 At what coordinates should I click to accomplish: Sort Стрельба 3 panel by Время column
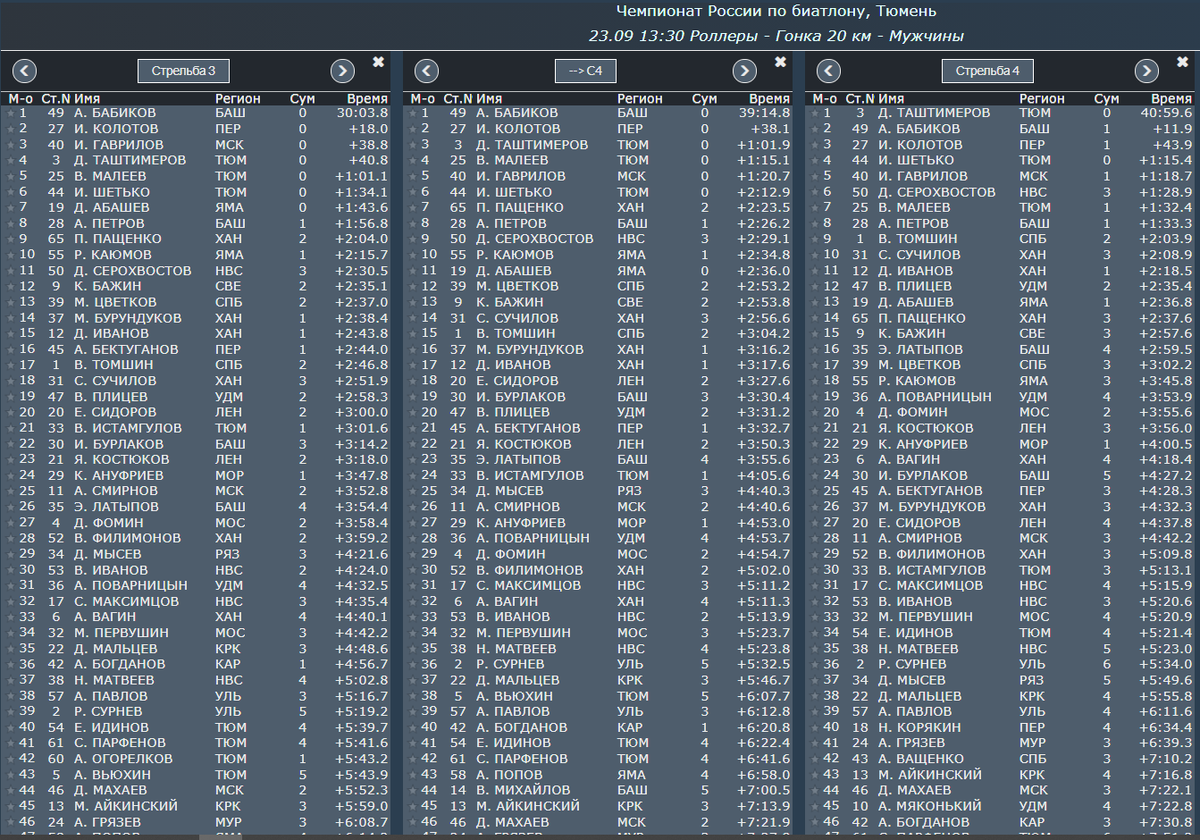366,99
